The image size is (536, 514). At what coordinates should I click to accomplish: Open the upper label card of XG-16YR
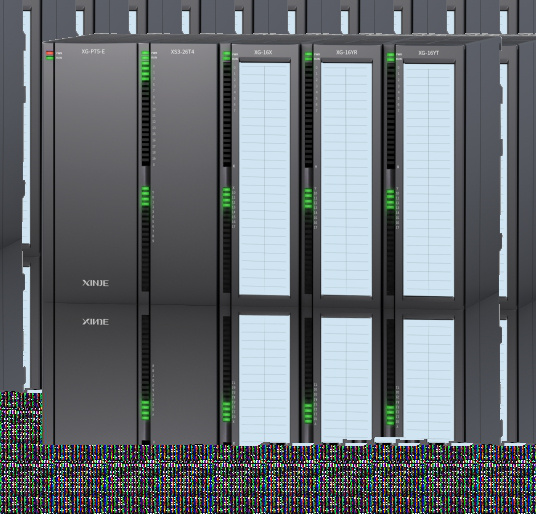347,179
